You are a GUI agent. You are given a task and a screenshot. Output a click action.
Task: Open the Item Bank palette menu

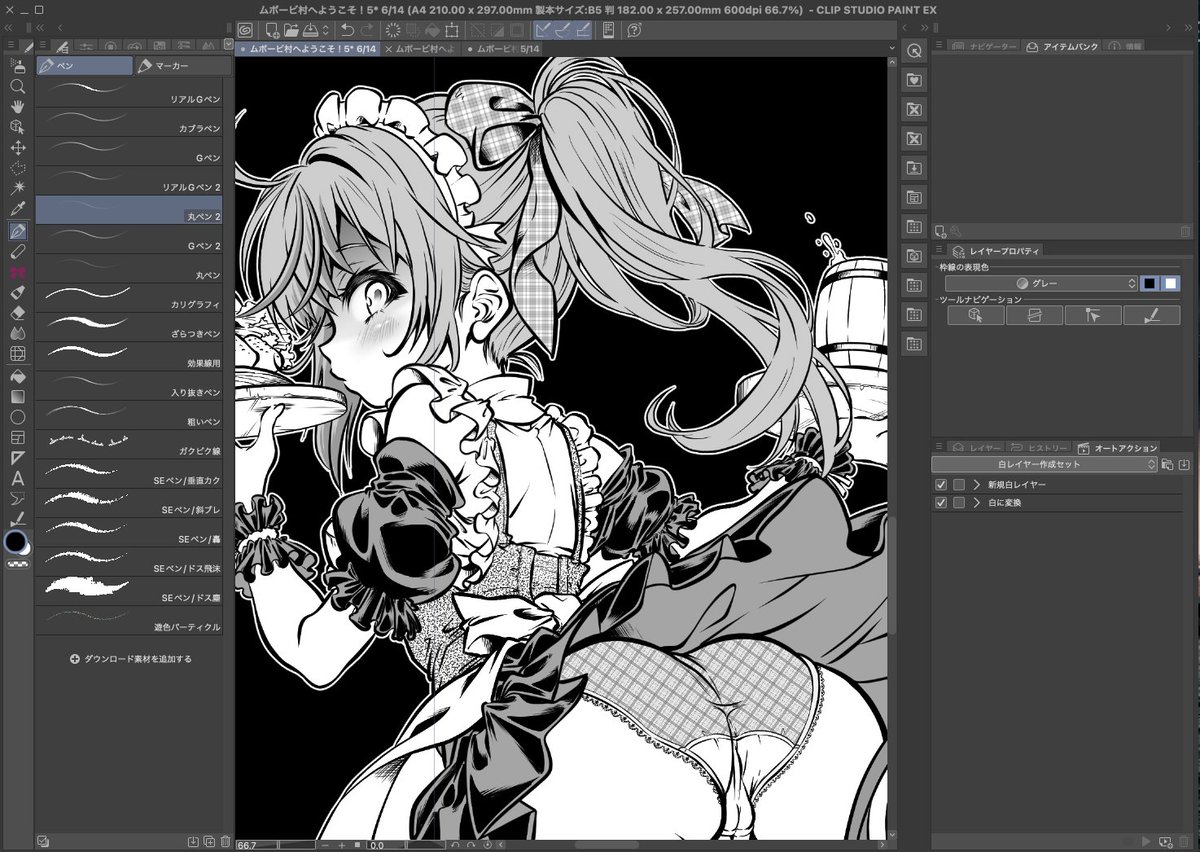(x=940, y=46)
